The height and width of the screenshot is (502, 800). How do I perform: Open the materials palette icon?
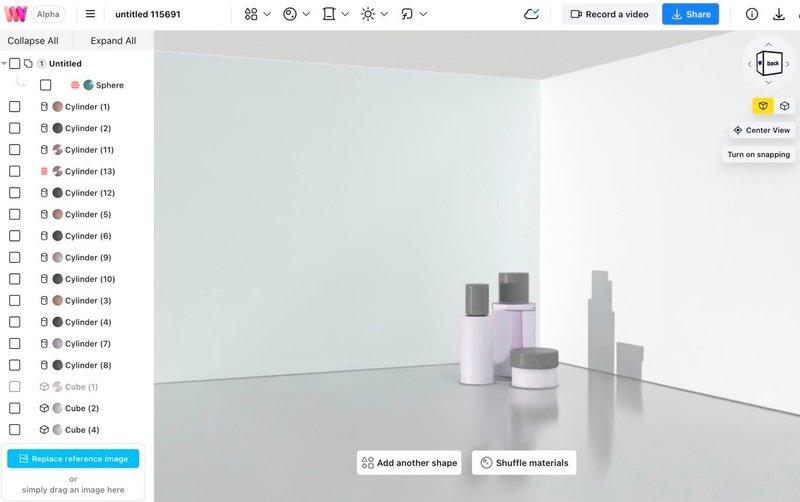coord(290,14)
